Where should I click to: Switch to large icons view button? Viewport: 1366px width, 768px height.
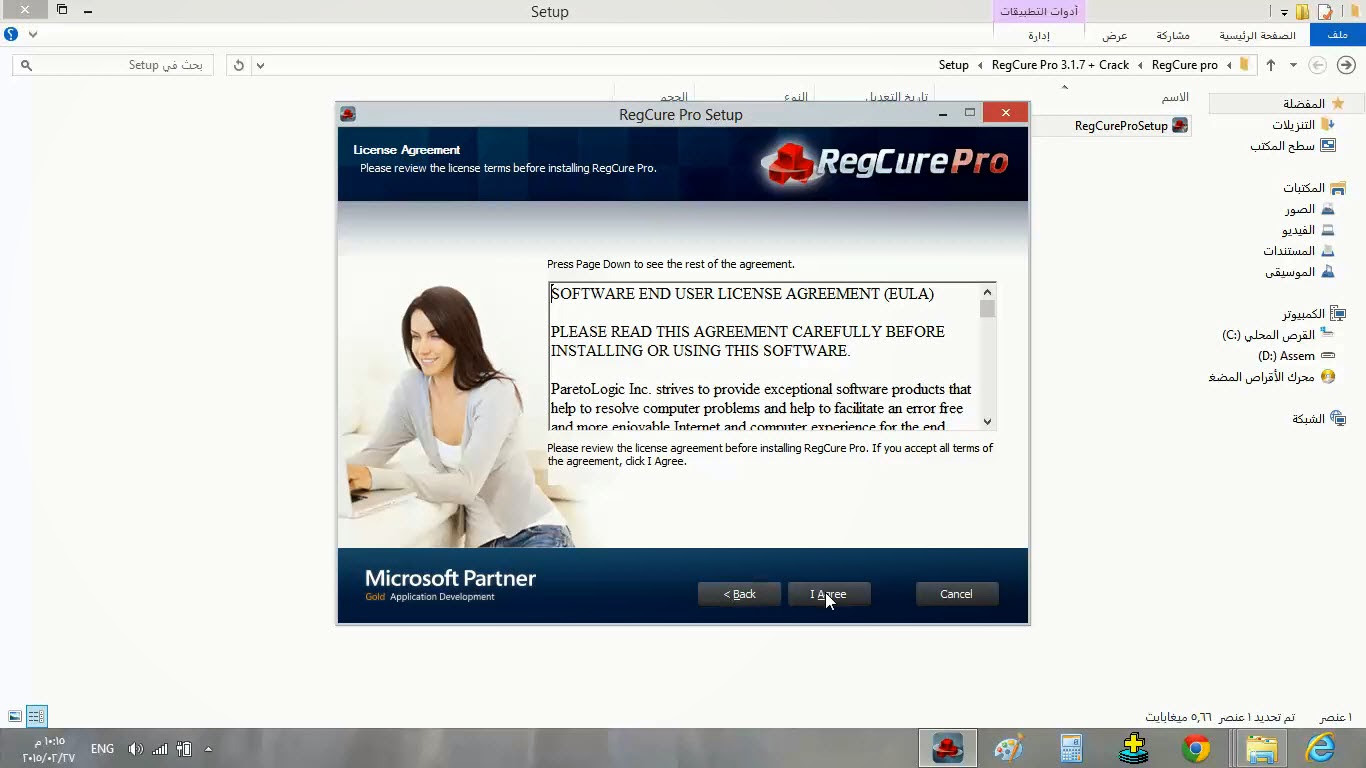(x=15, y=716)
